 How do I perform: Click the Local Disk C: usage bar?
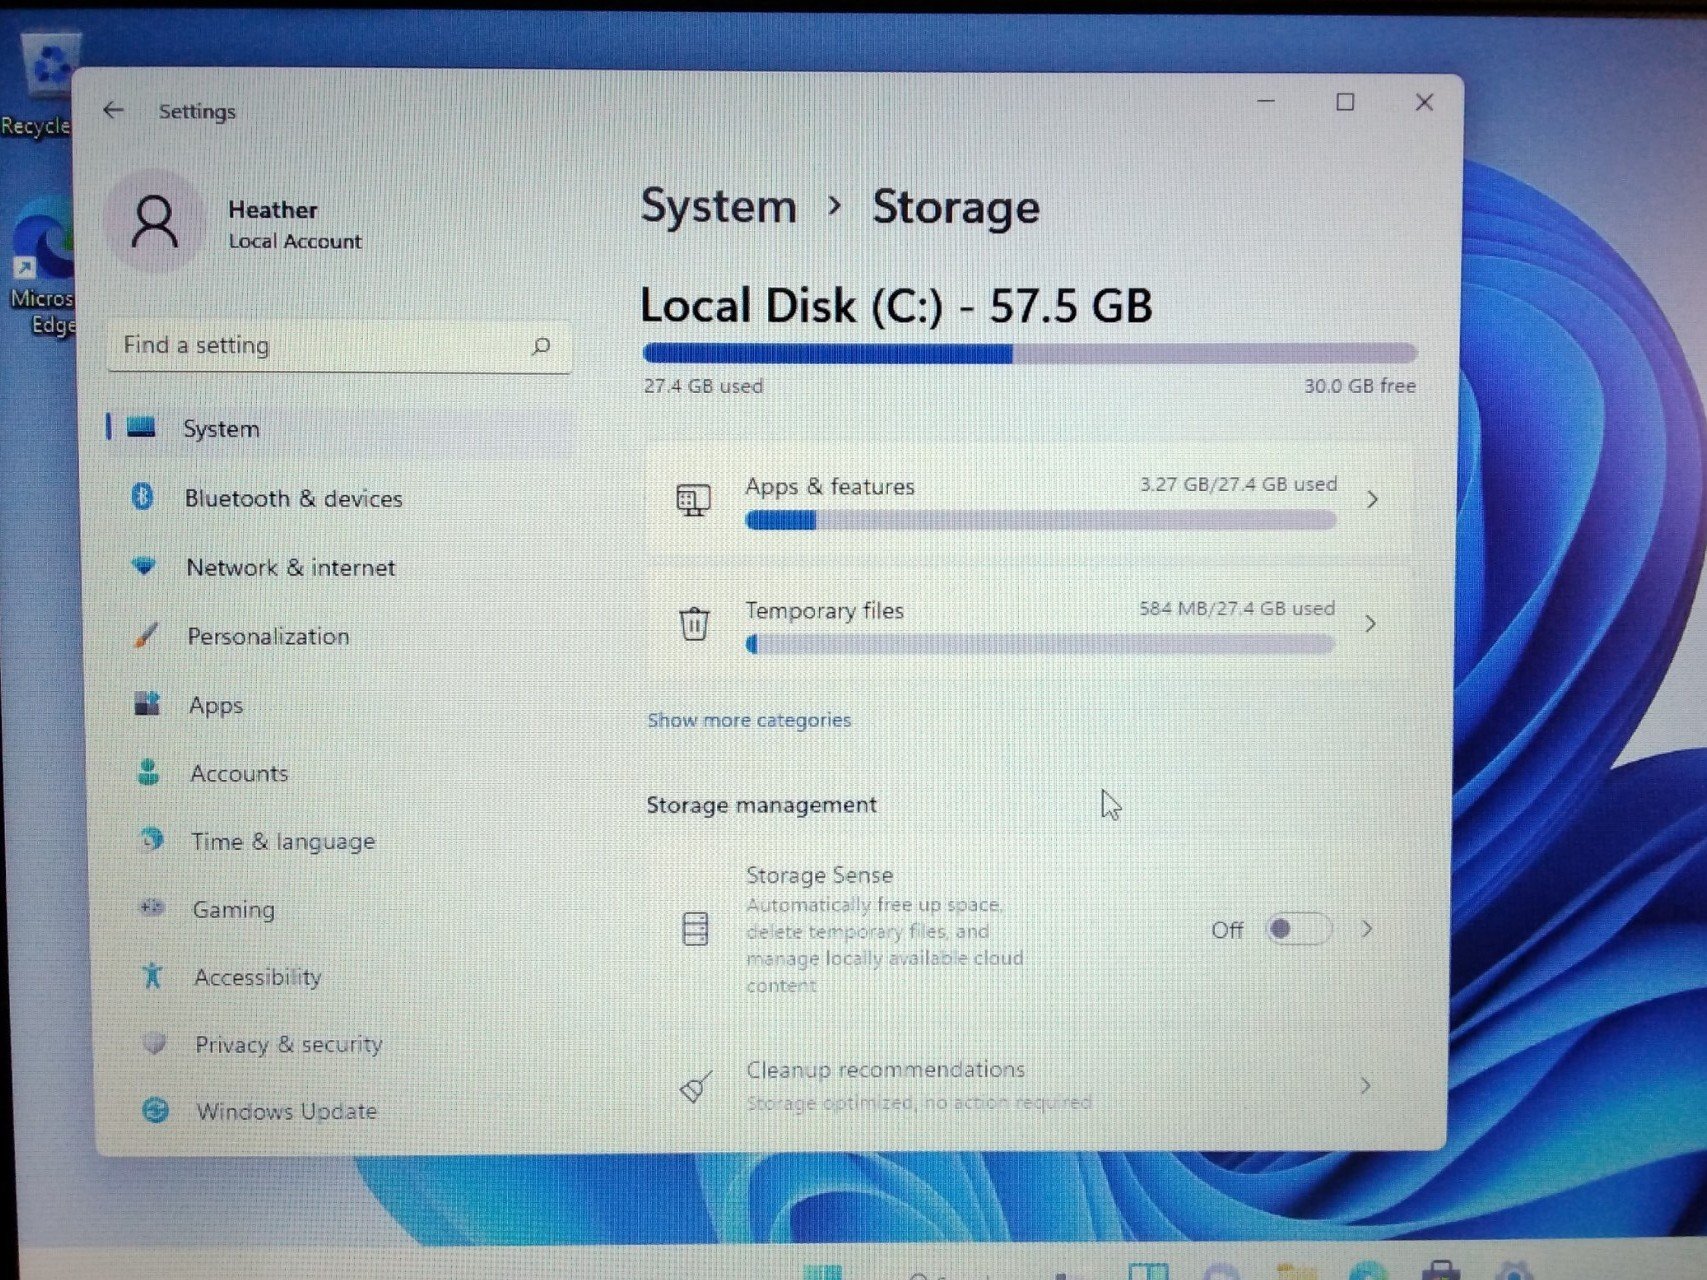tap(1030, 353)
